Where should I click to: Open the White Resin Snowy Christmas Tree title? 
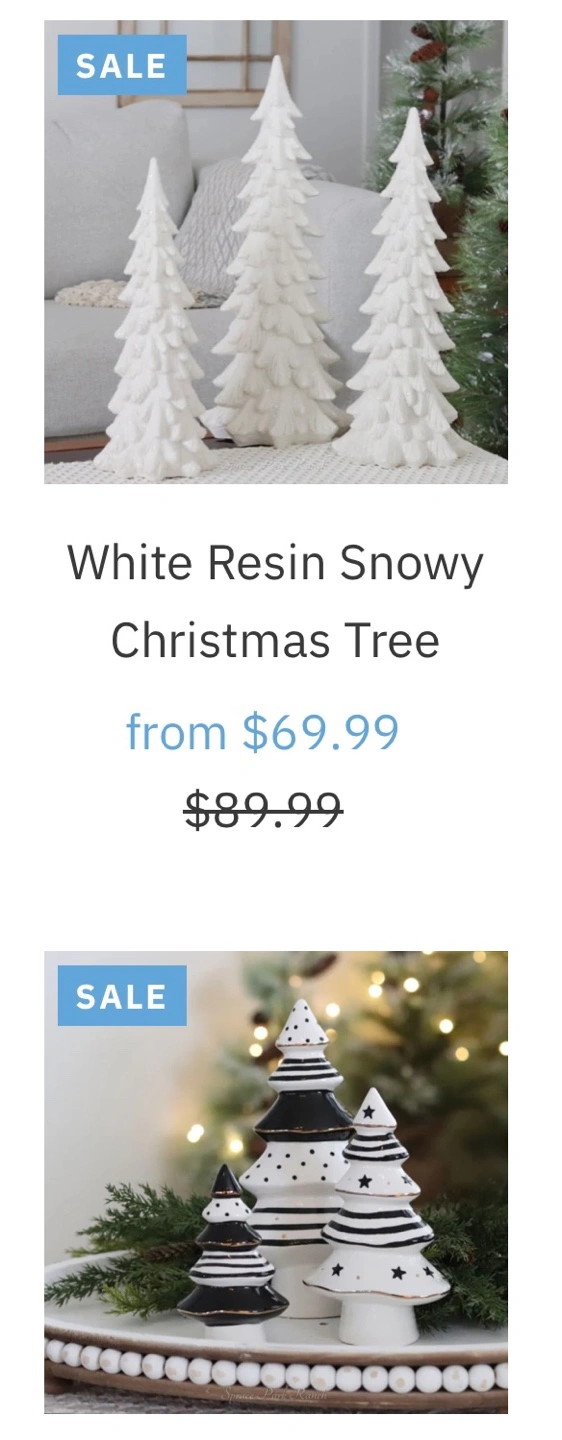click(275, 601)
